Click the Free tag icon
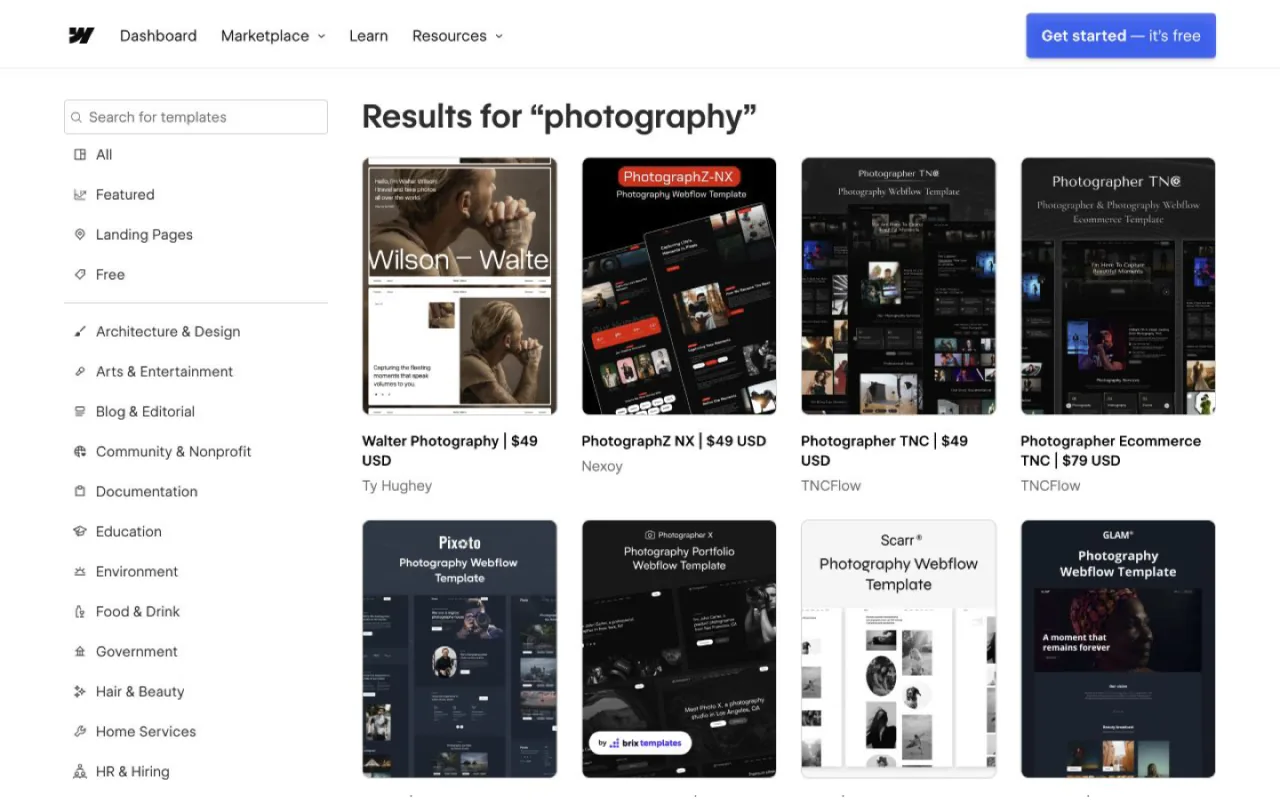This screenshot has height=800, width=1280. tap(80, 275)
